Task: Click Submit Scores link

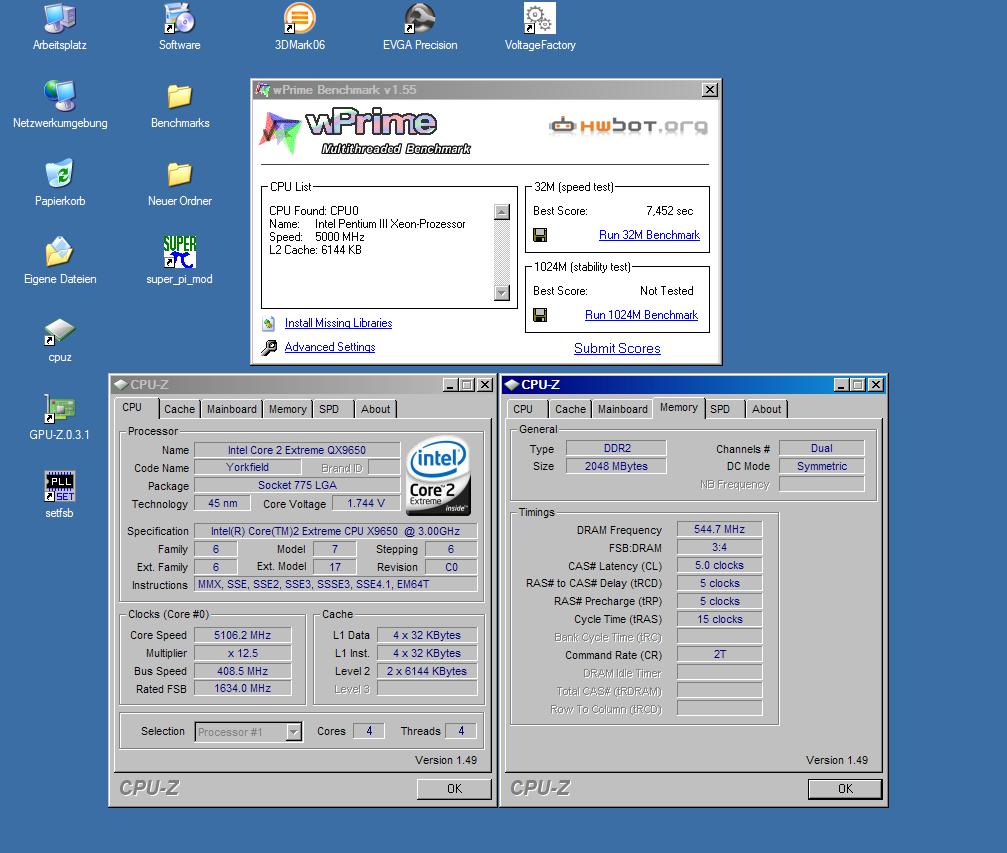Action: pos(617,348)
